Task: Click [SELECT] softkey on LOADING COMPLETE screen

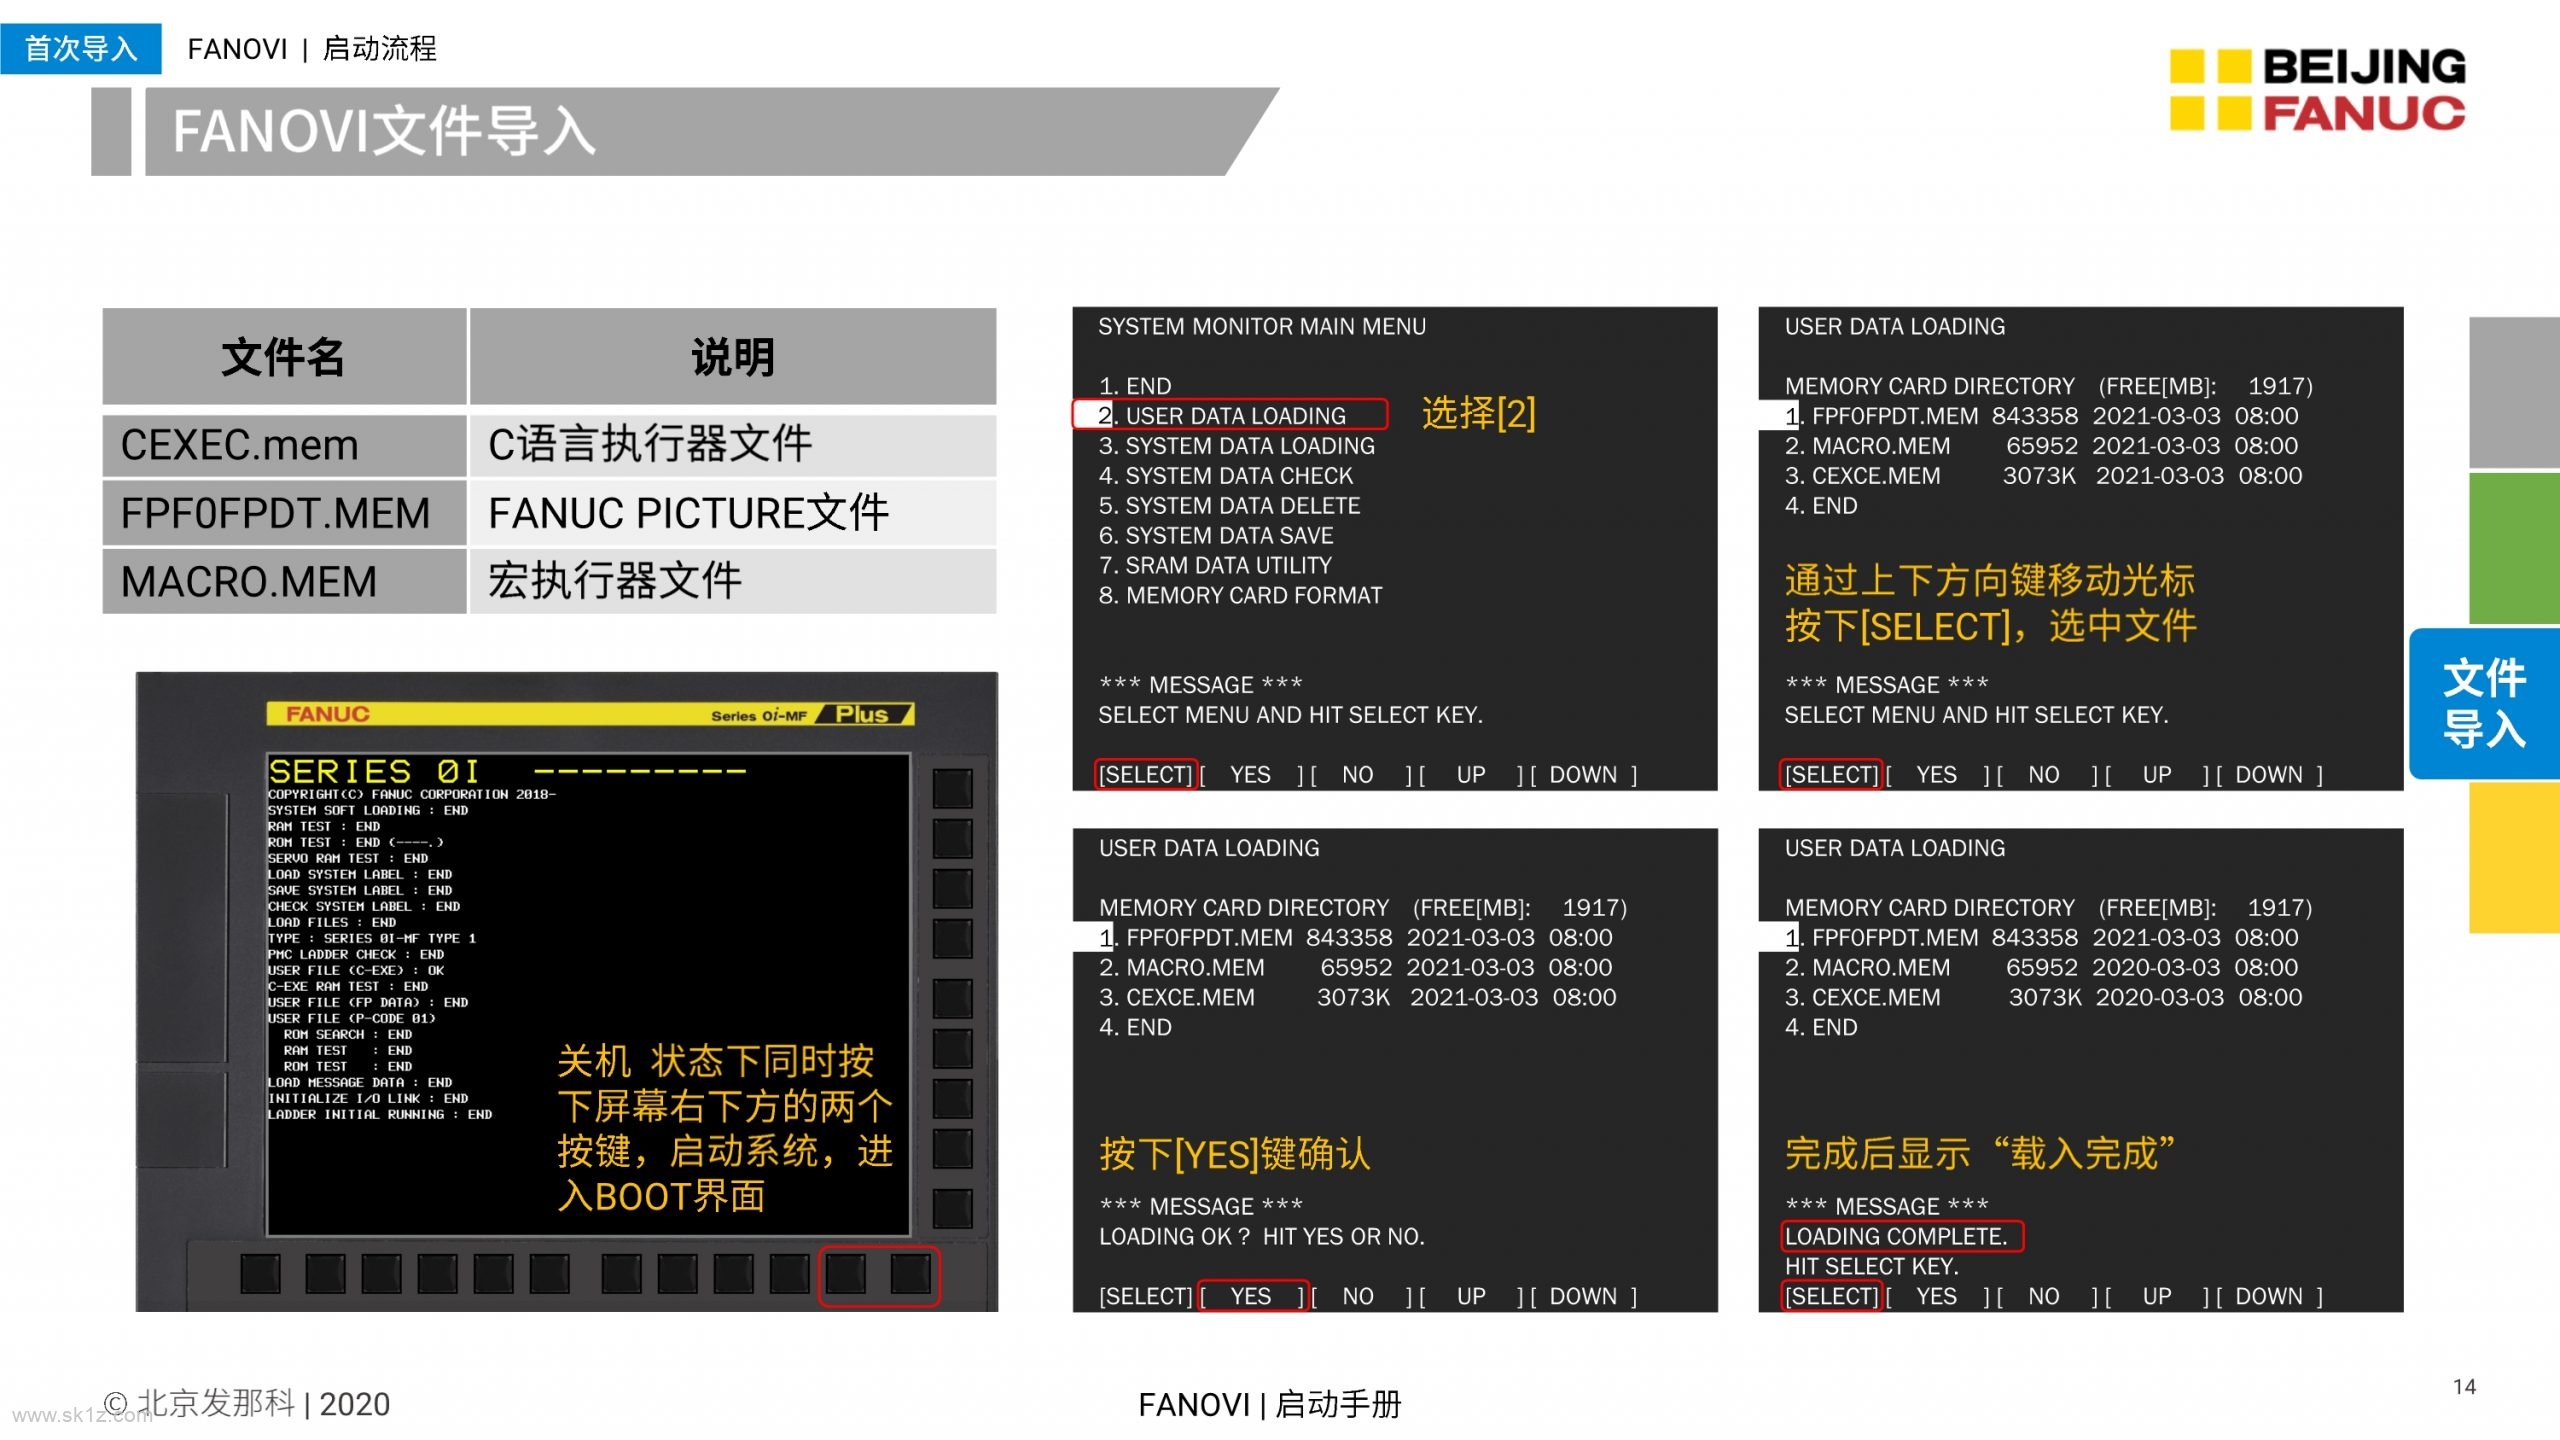Action: (1832, 1297)
